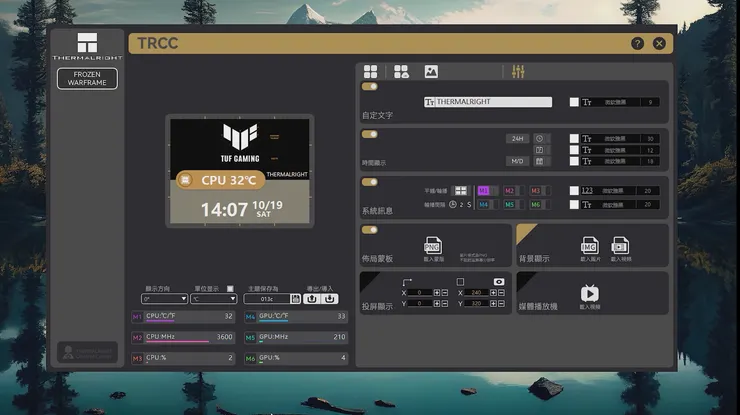Open time font selector with size 30
Image resolution: width=740 pixels, height=415 pixels.
point(620,138)
